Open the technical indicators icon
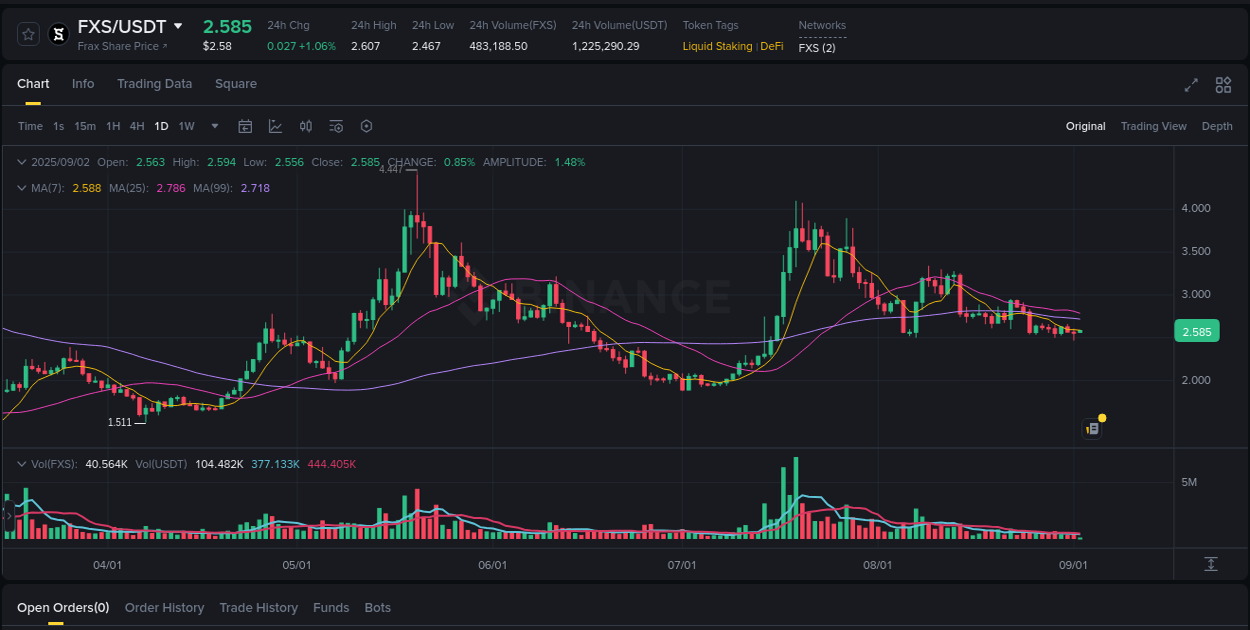This screenshot has height=630, width=1250. click(336, 126)
